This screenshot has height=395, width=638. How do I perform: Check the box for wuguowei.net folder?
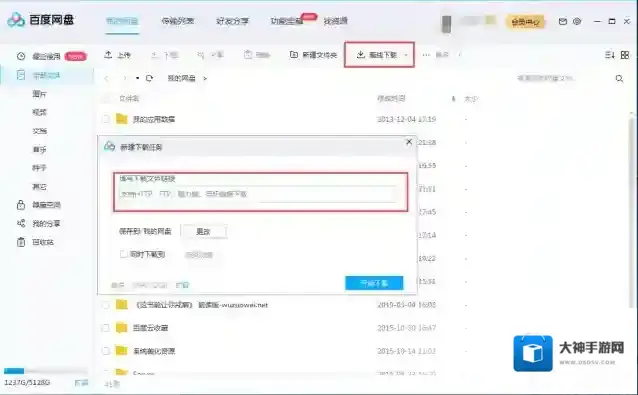pyautogui.click(x=106, y=305)
